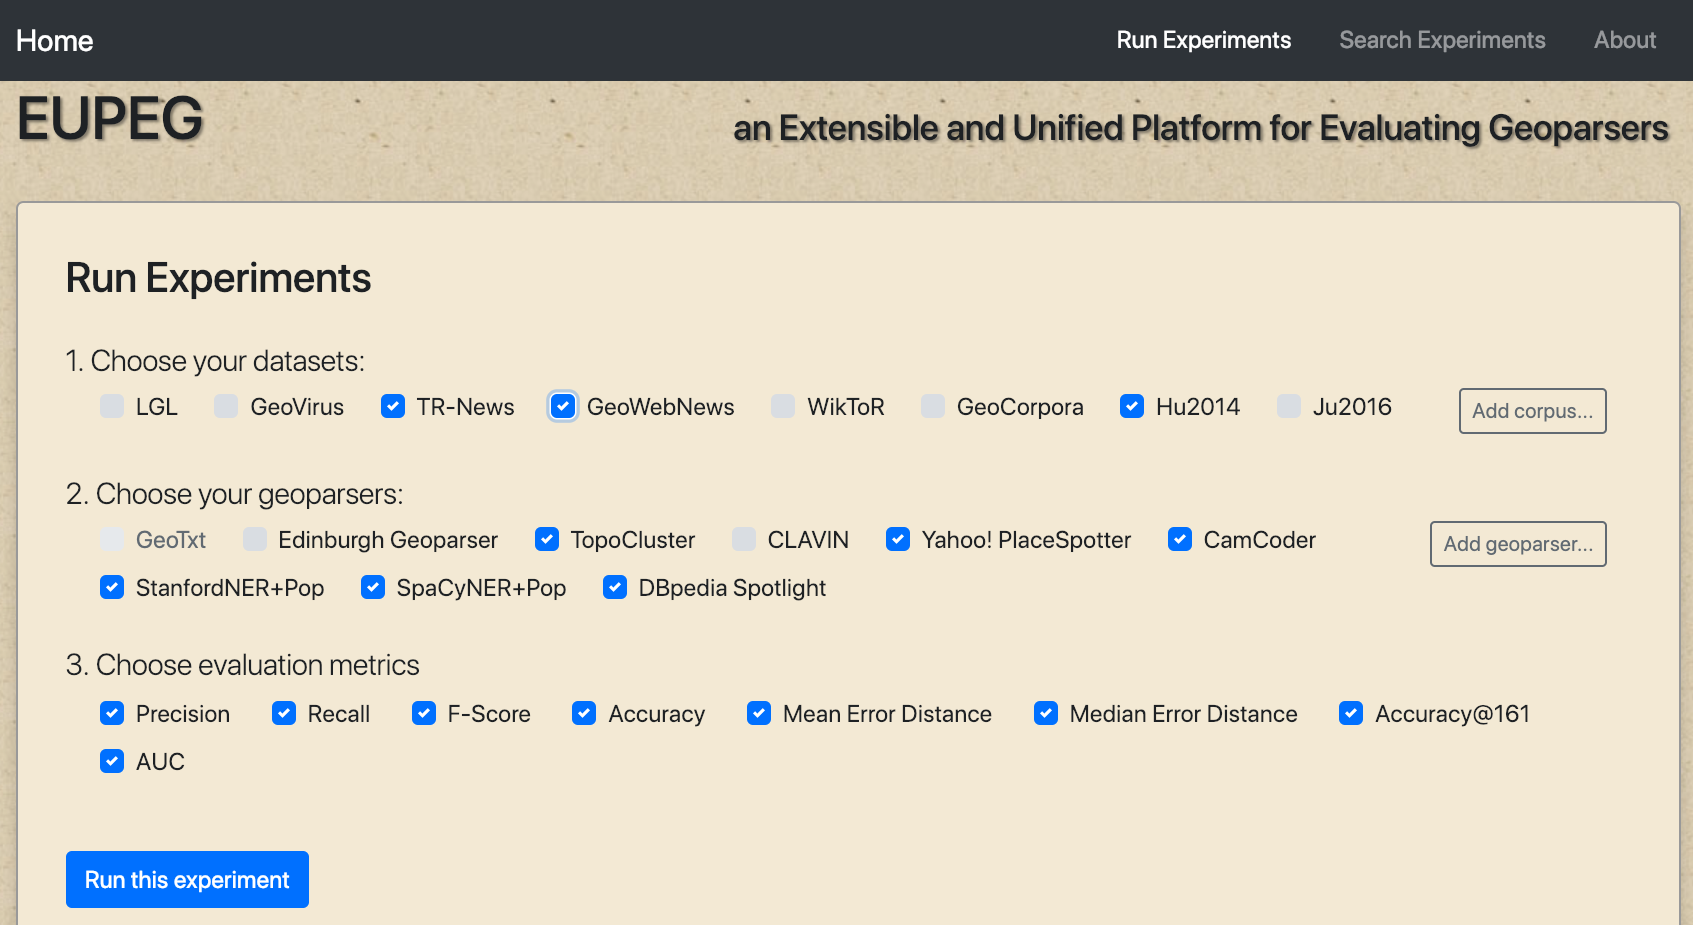Screen dimensions: 1693x925
Task: Uncheck the Hu2014 dataset
Action: point(1132,406)
